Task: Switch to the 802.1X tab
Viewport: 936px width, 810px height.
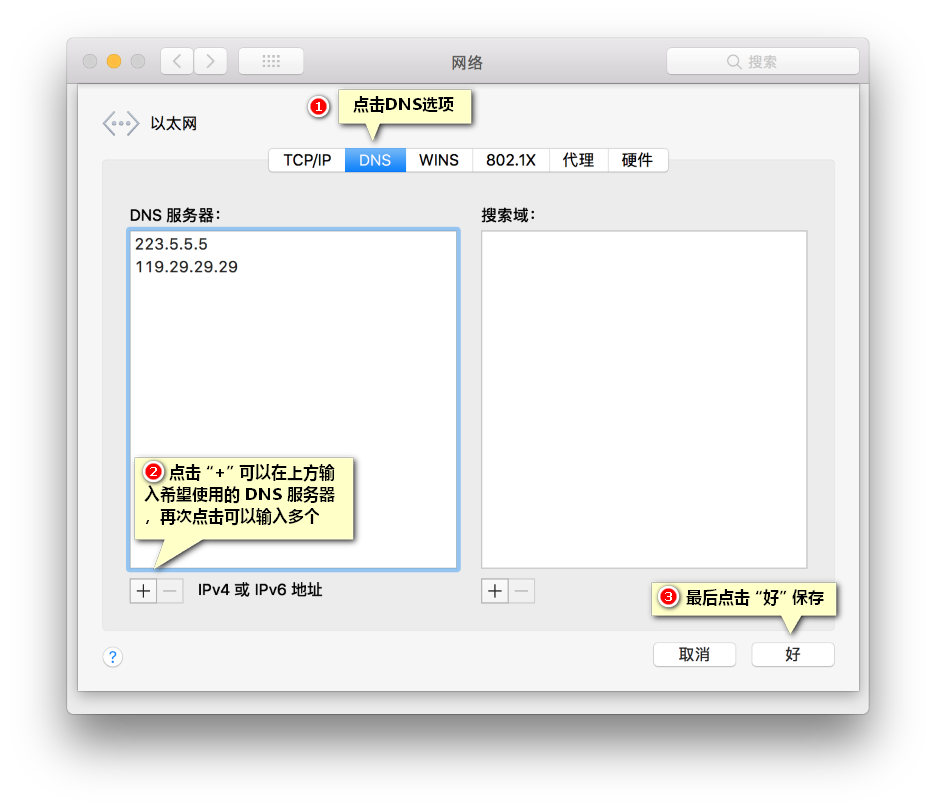Action: point(511,160)
